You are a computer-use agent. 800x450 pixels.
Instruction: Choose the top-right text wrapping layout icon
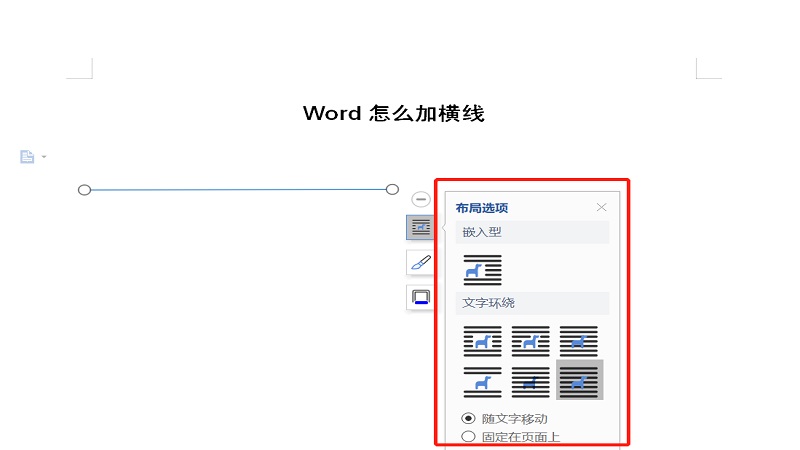578,341
